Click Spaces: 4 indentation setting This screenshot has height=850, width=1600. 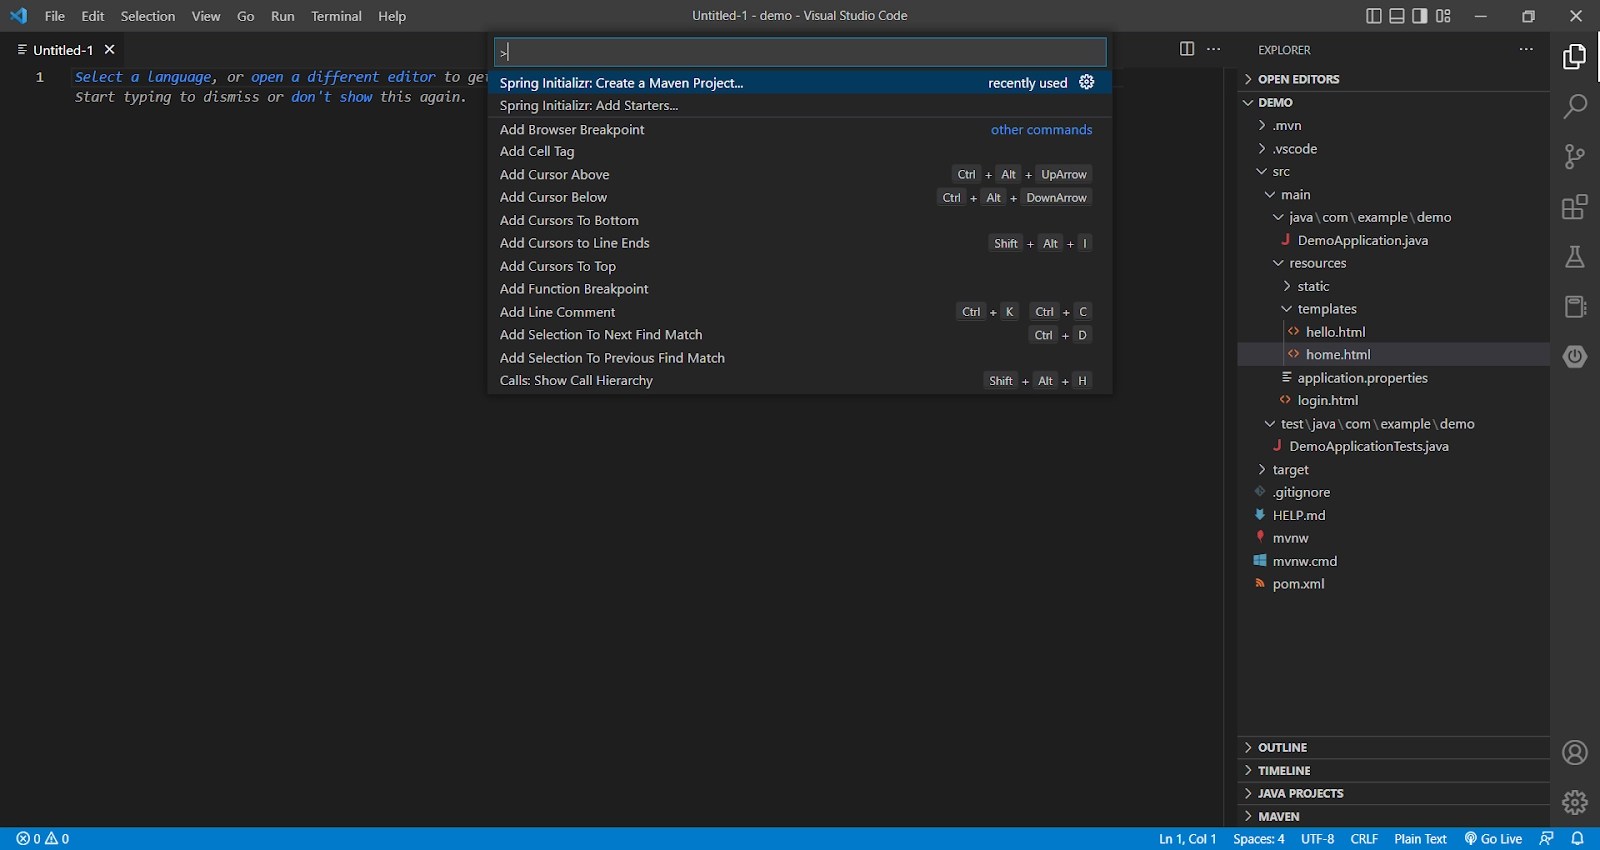click(x=1259, y=839)
